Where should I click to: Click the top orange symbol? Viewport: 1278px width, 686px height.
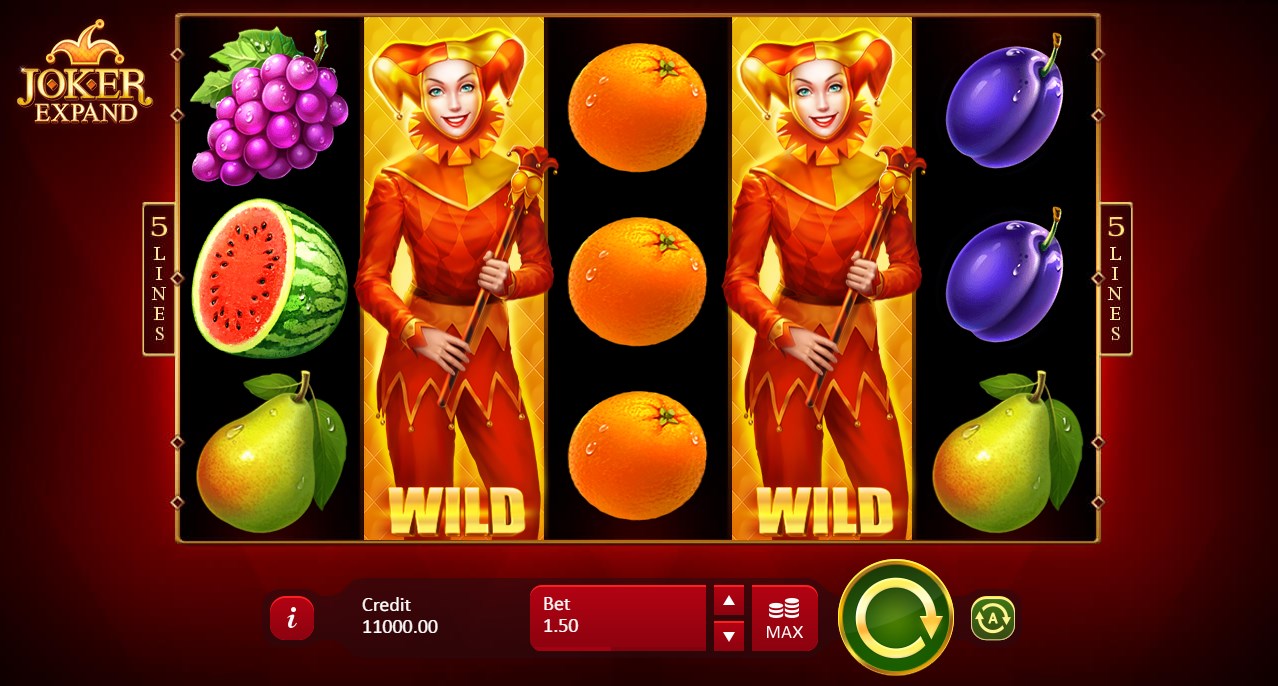click(x=637, y=103)
